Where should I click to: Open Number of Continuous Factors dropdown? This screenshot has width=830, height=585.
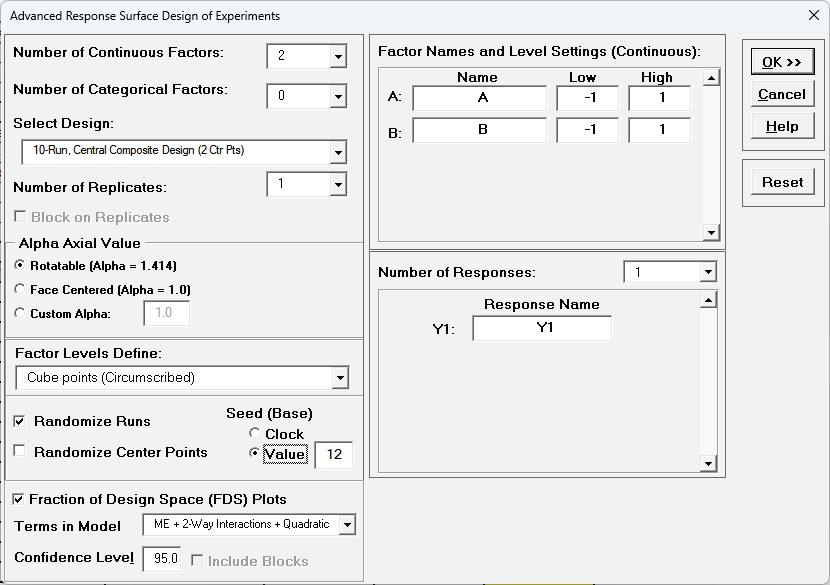pos(338,57)
